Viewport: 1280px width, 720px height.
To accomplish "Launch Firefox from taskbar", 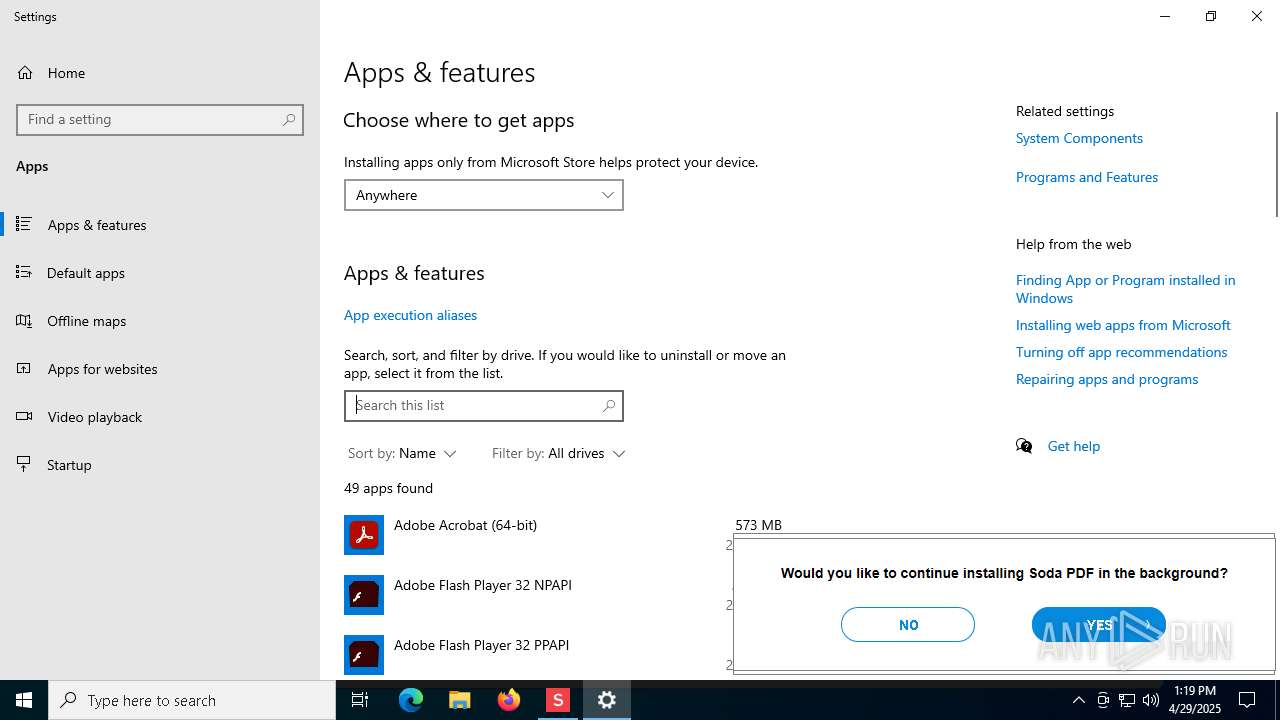I will click(509, 700).
